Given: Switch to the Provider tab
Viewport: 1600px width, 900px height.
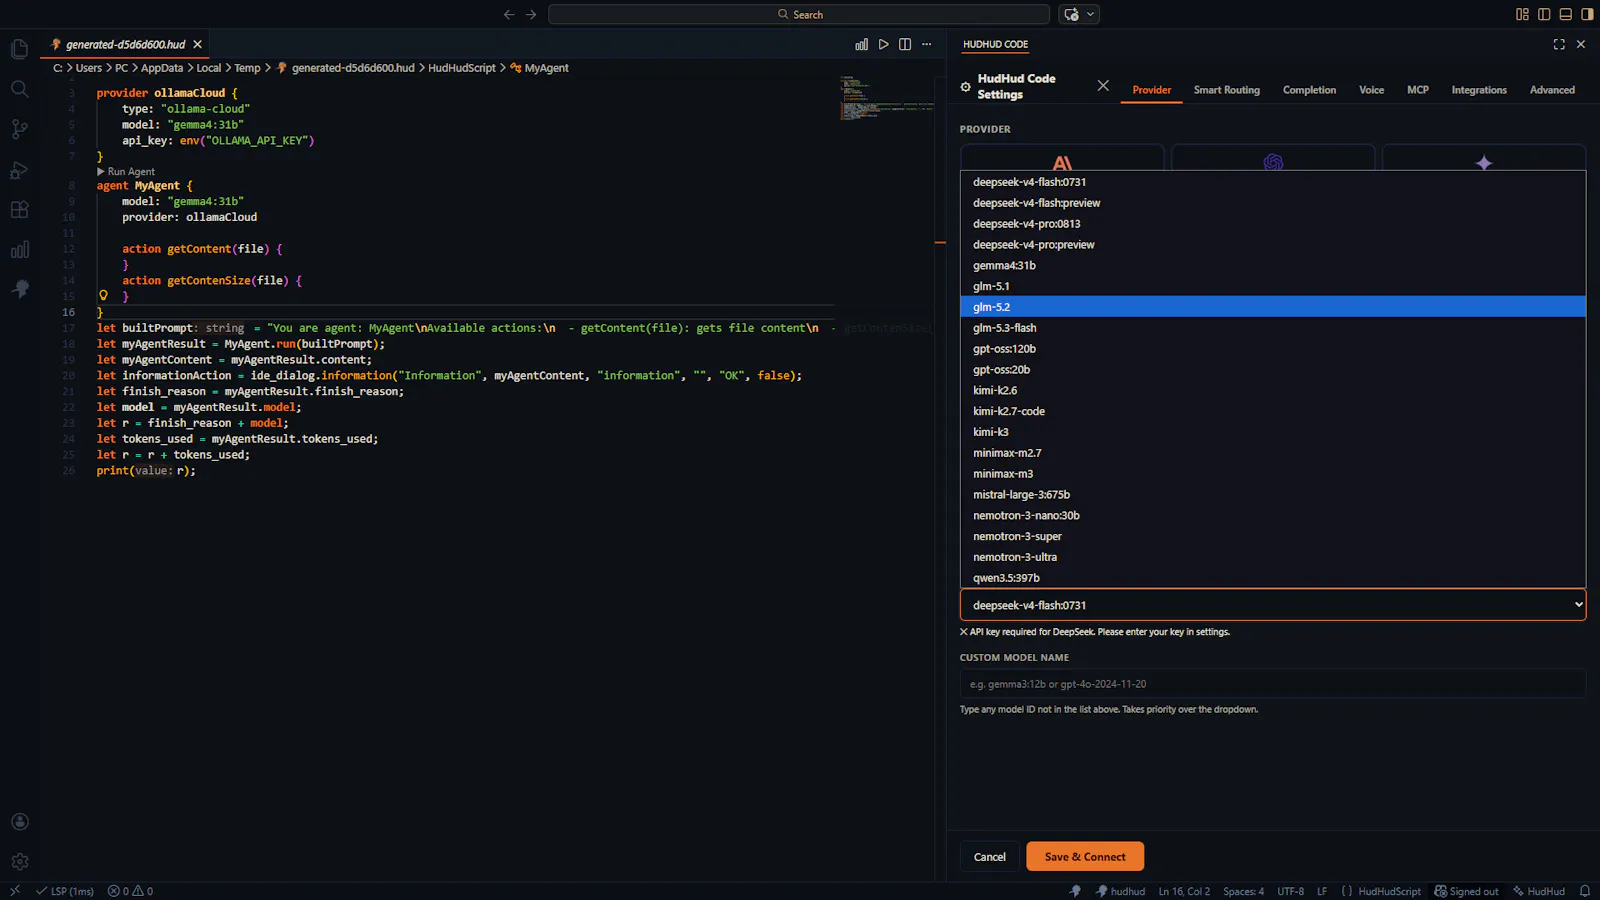Looking at the screenshot, I should point(1151,90).
